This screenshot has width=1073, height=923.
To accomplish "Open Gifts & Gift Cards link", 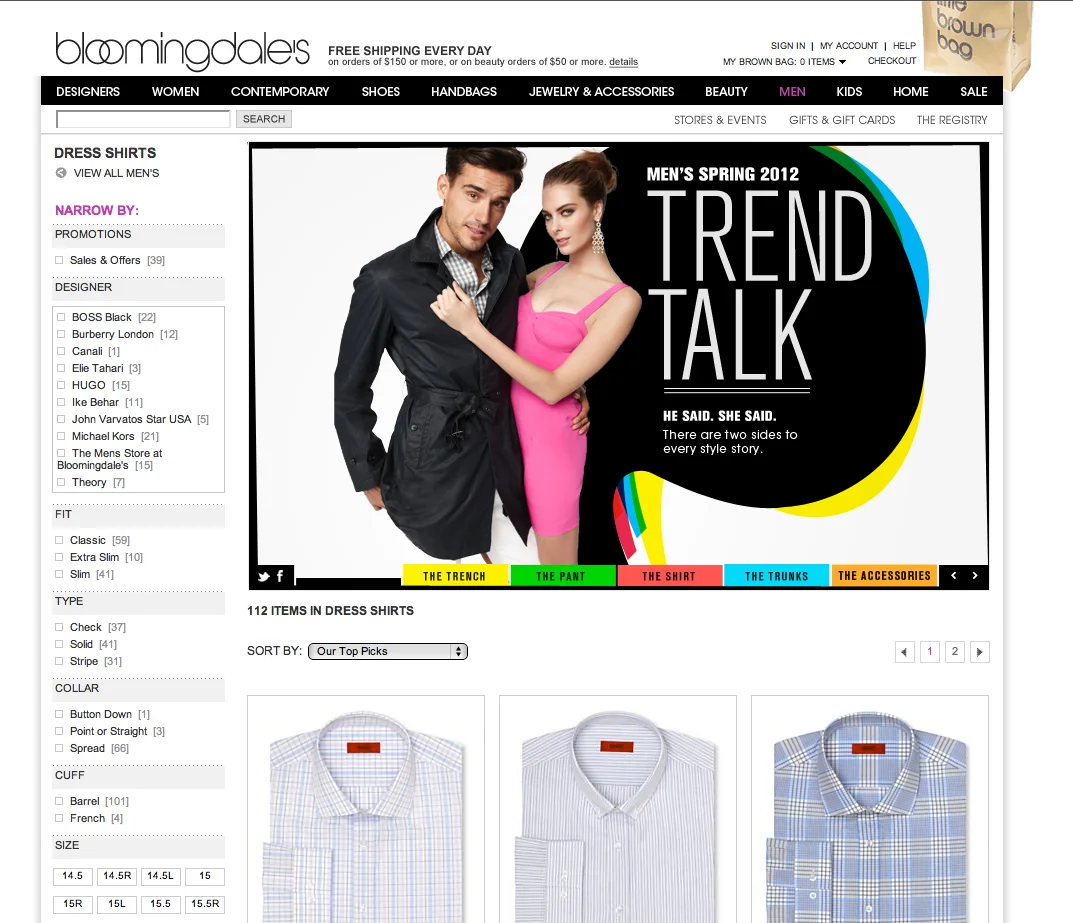I will 842,120.
